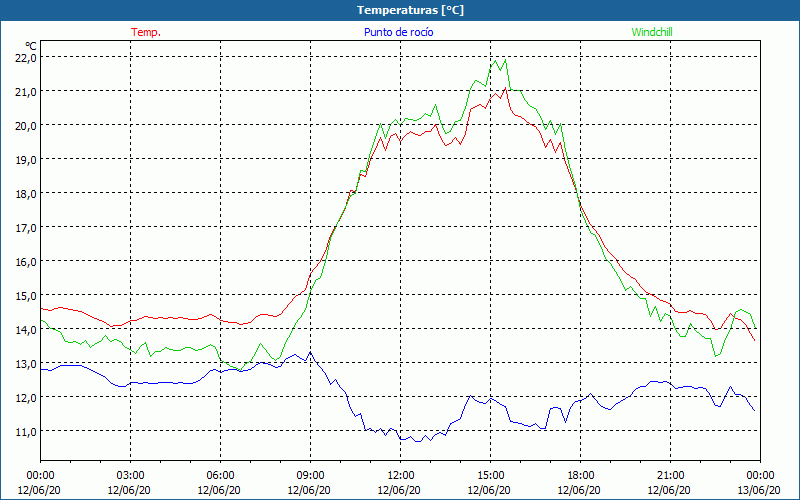
Task: Click the 18,0 y-axis value
Action: pyautogui.click(x=27, y=194)
